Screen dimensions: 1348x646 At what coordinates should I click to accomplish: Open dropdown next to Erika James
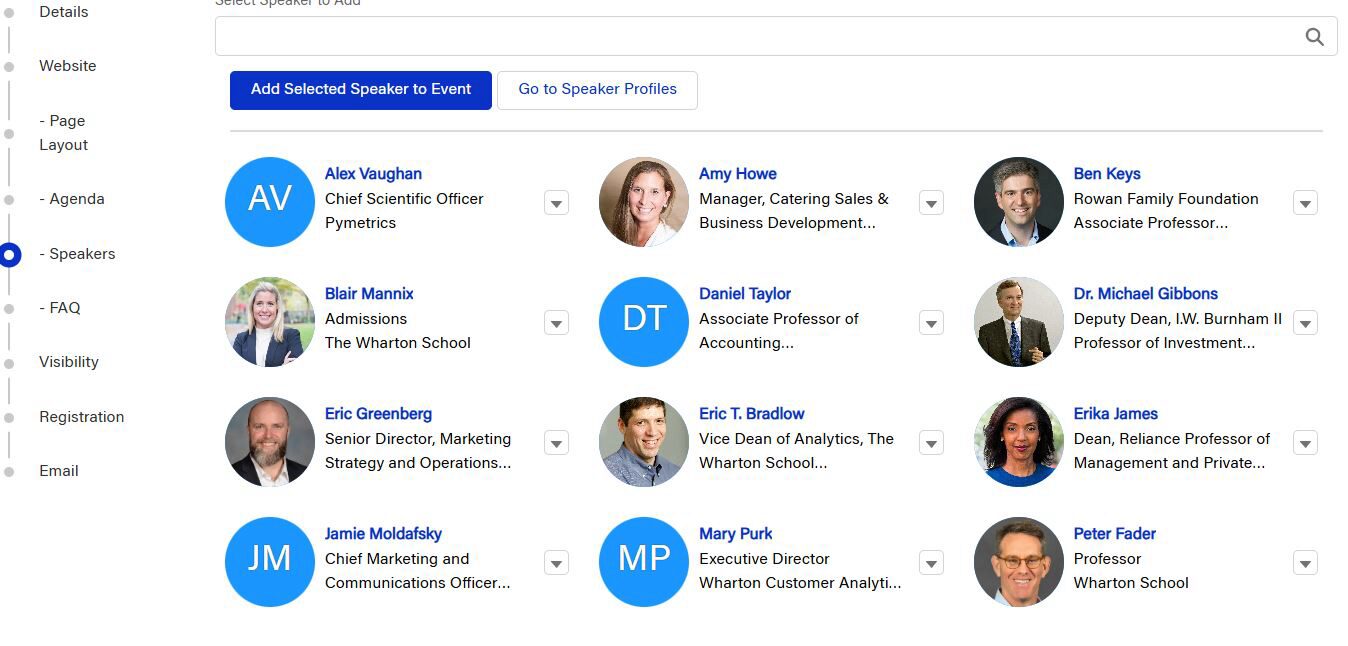(x=1305, y=443)
